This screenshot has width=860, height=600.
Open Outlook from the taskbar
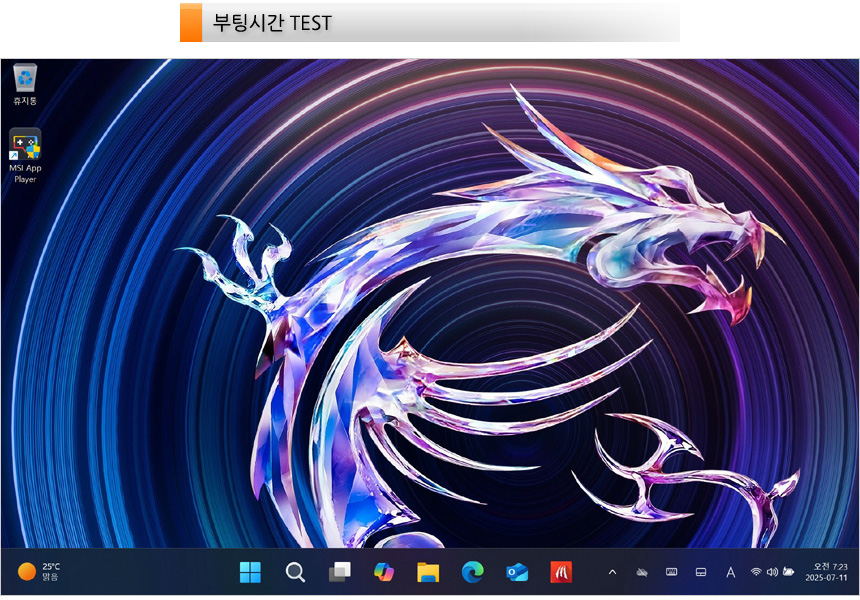tap(517, 572)
